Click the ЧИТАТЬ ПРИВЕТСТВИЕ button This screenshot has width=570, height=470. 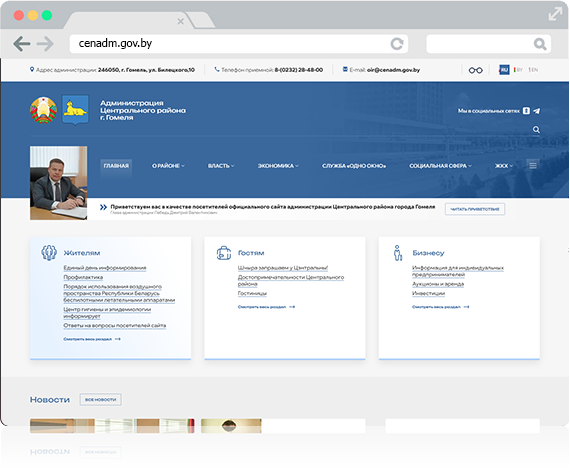[475, 209]
